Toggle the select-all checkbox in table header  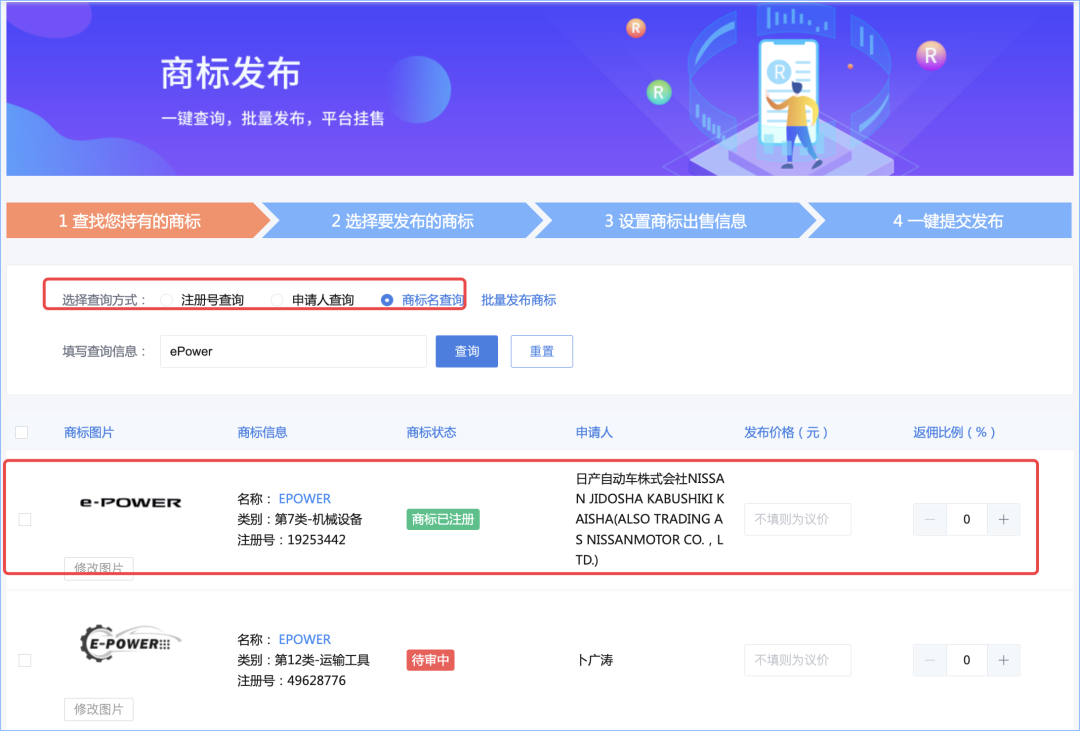[x=22, y=433]
